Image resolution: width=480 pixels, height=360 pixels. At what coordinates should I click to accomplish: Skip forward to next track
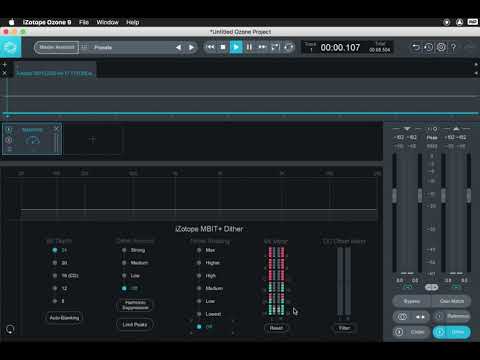tap(262, 47)
